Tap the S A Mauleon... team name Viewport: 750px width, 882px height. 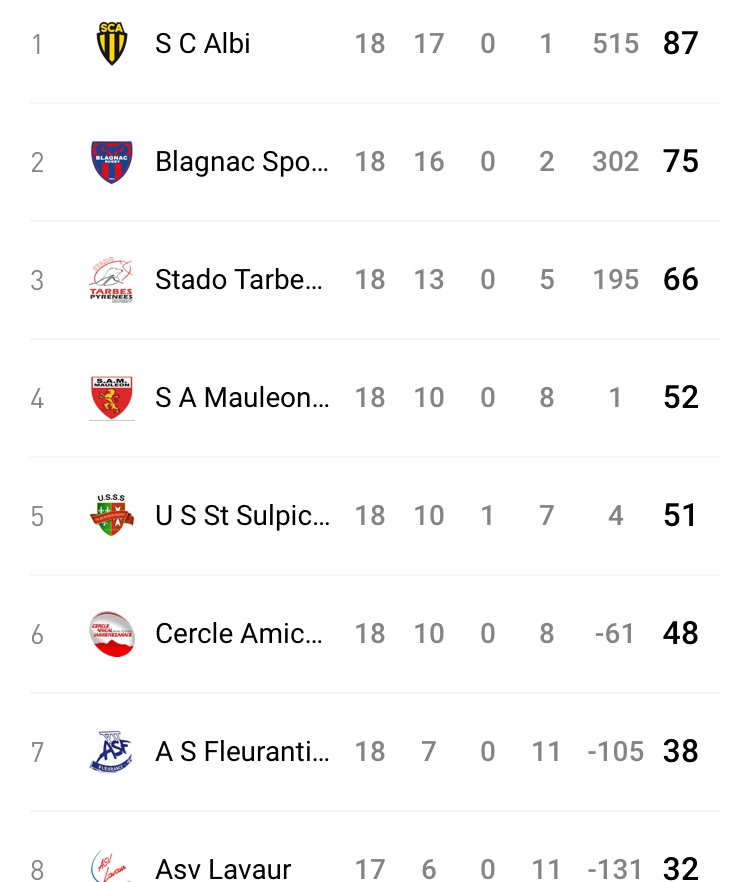pos(241,398)
